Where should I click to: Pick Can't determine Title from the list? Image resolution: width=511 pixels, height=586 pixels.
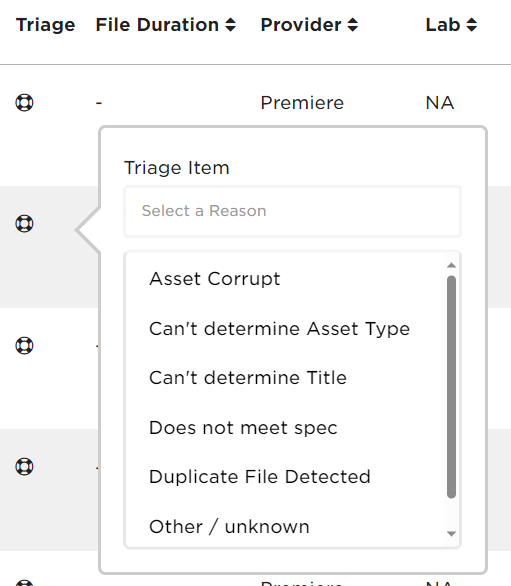(248, 378)
